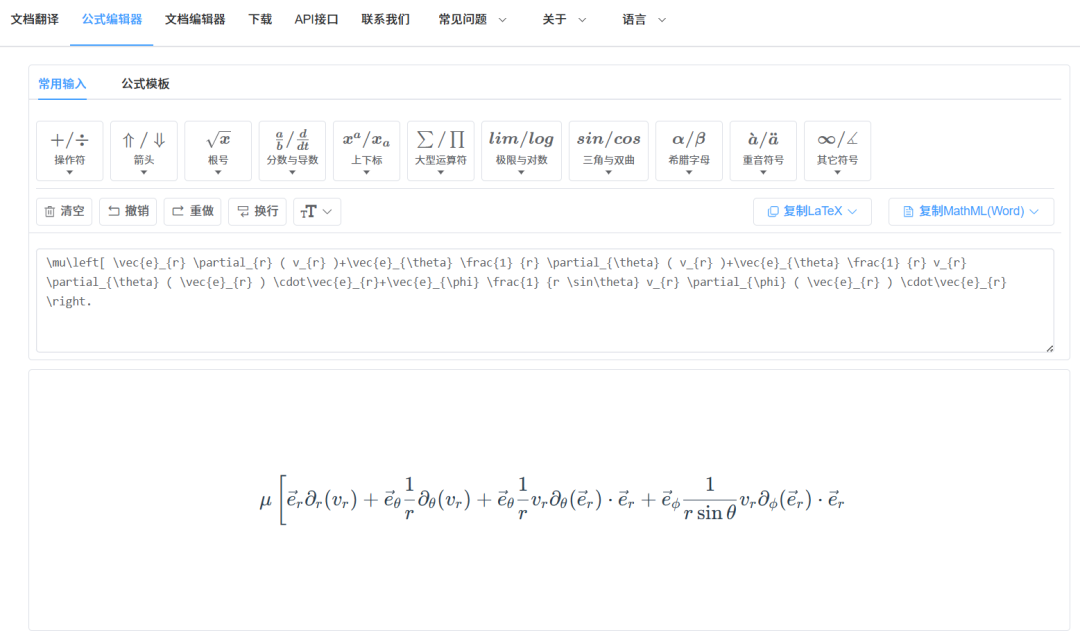Open the 上下标 superscript/subscript group

tap(366, 151)
